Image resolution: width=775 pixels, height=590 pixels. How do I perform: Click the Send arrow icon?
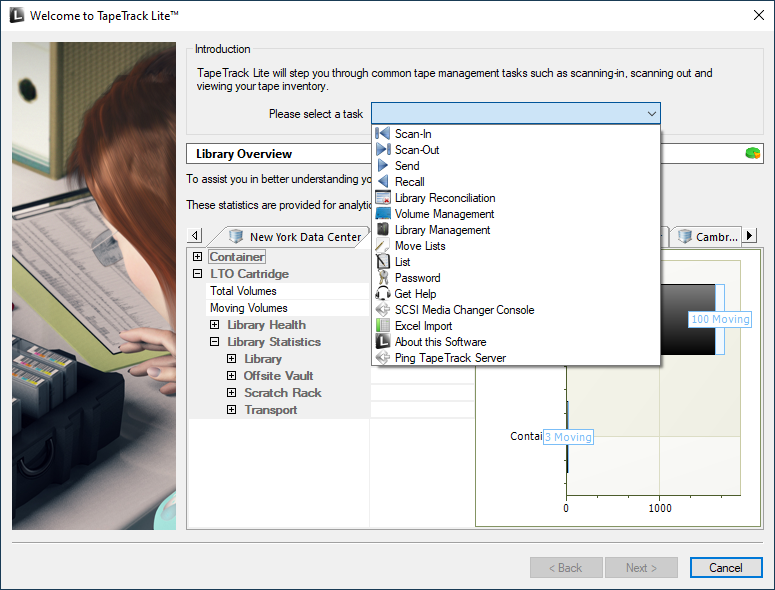[x=383, y=166]
